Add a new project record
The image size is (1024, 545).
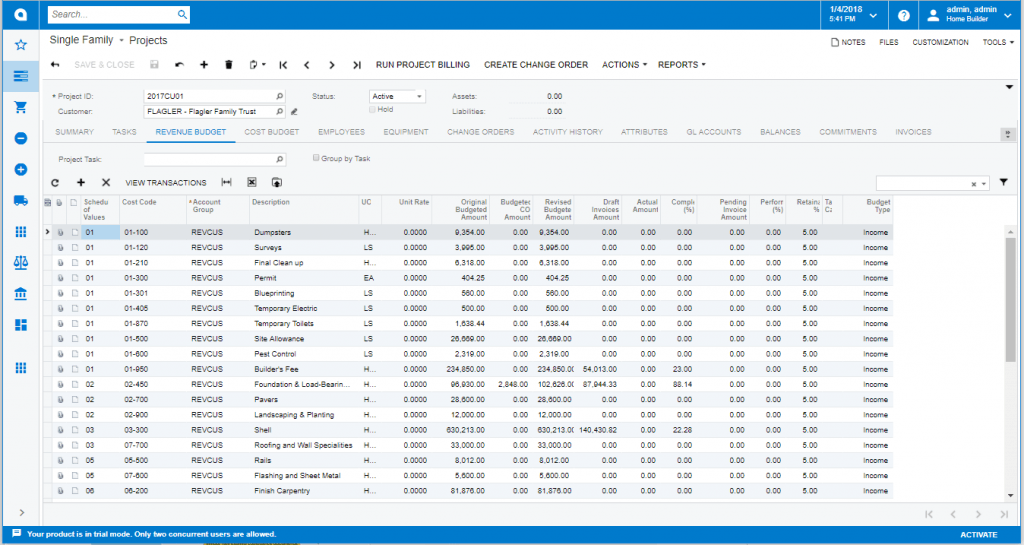point(204,65)
